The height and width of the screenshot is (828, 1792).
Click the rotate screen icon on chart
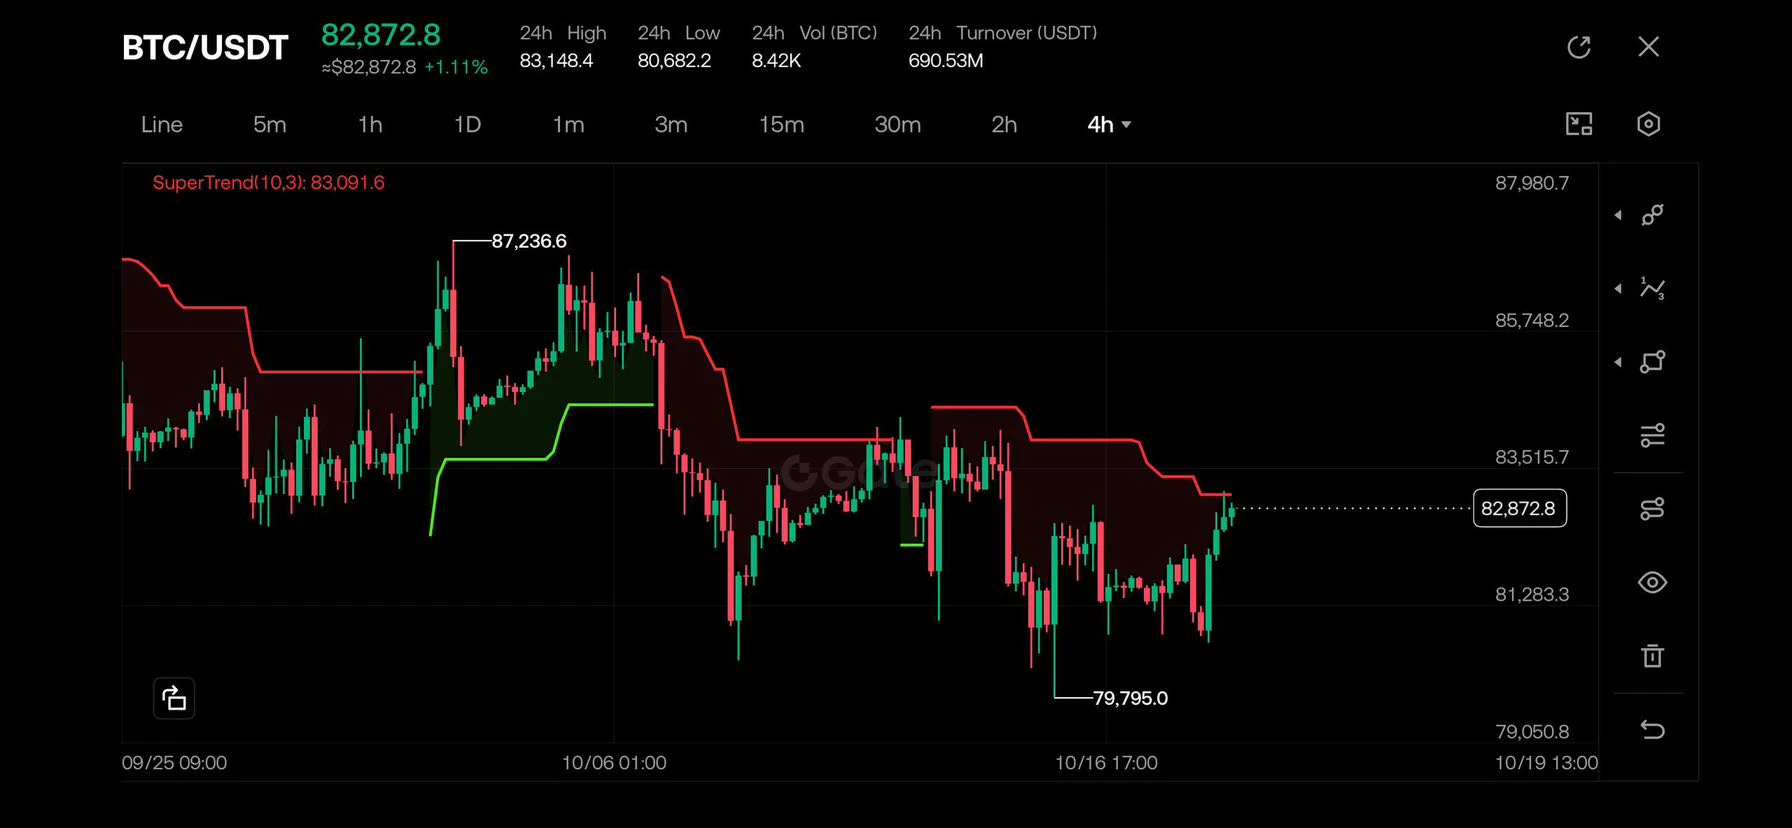pyautogui.click(x=174, y=698)
